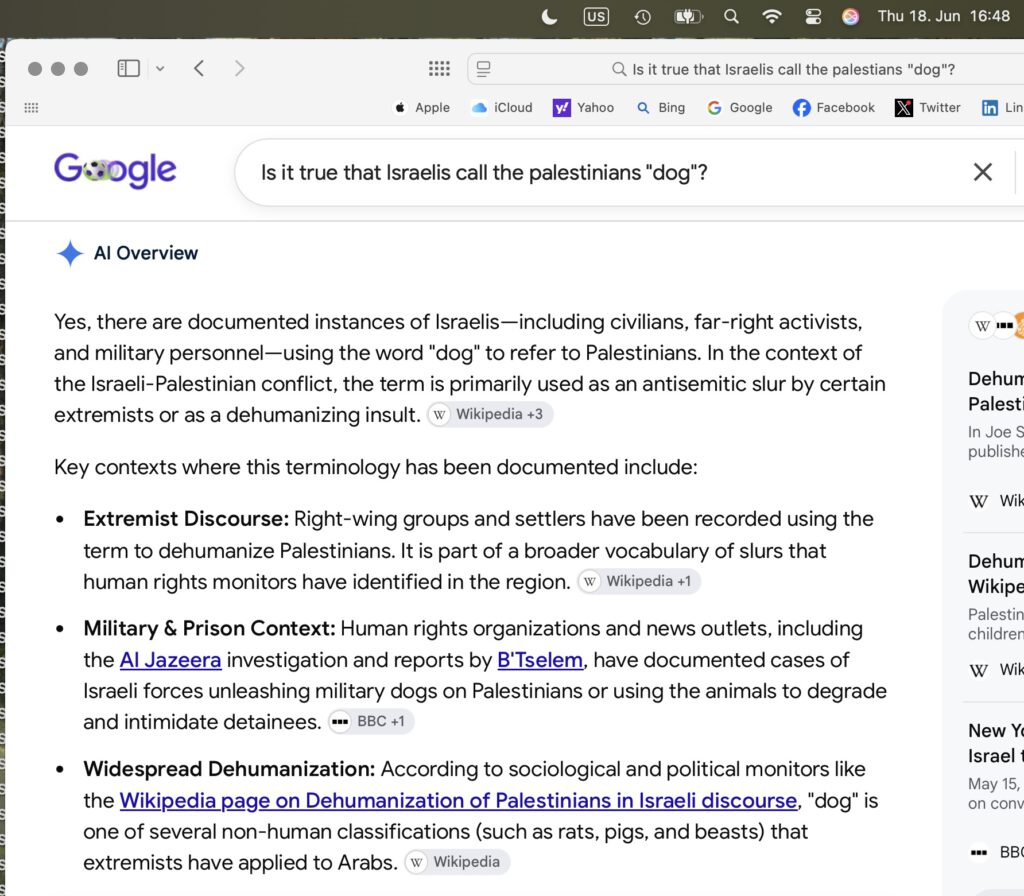The image size is (1024, 896).
Task: Open the Al Jazeera link
Action: tap(170, 660)
